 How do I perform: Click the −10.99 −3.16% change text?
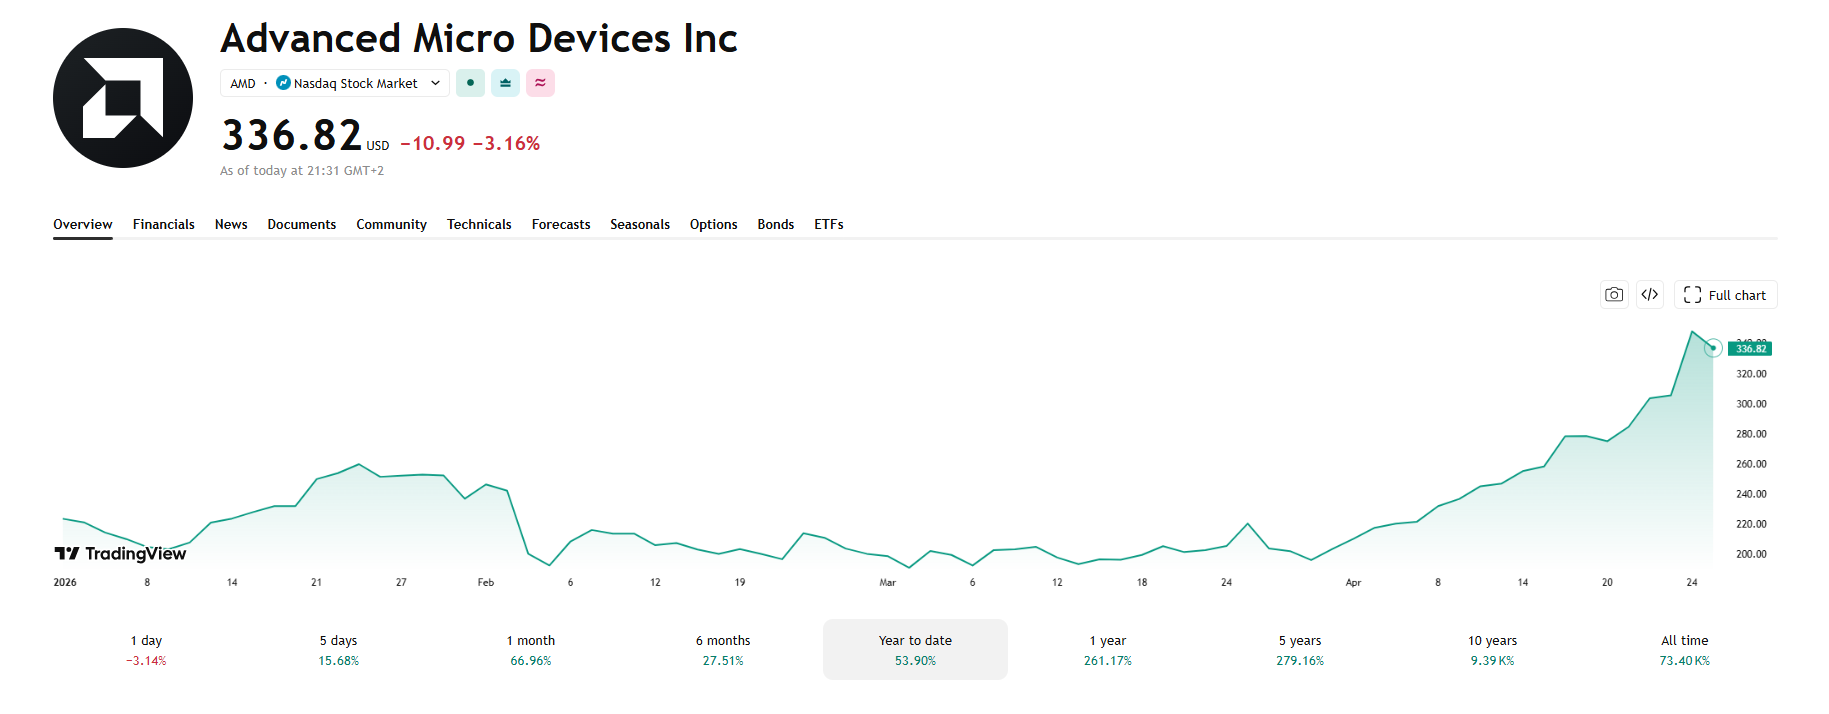click(470, 143)
